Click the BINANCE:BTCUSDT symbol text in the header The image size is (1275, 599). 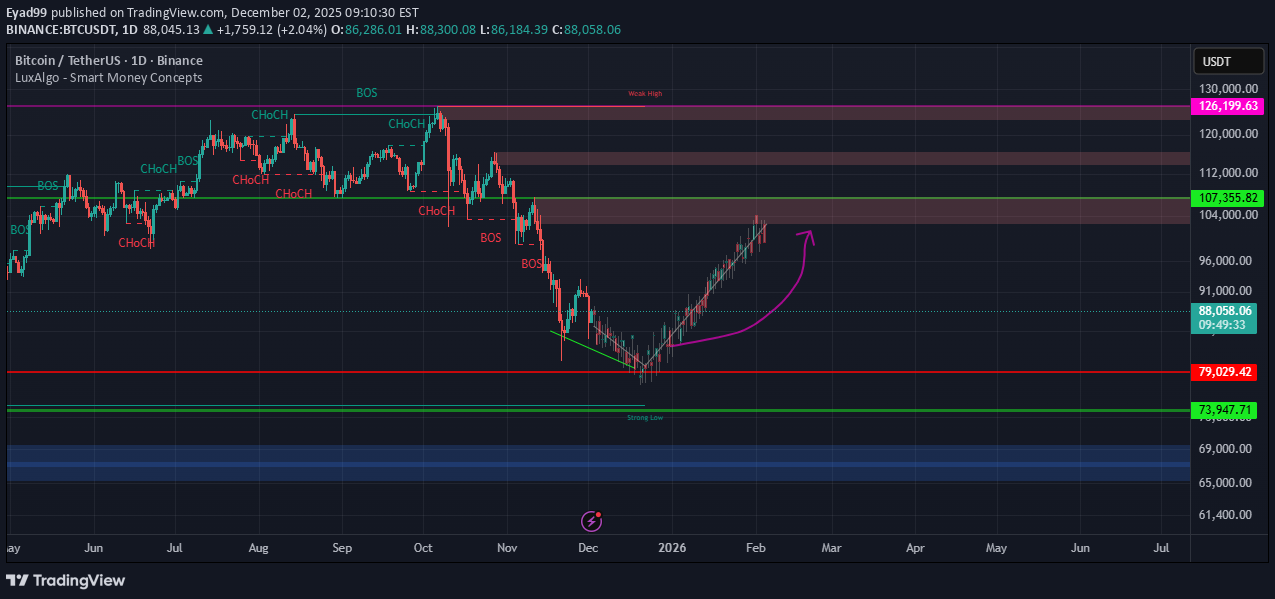coord(62,29)
